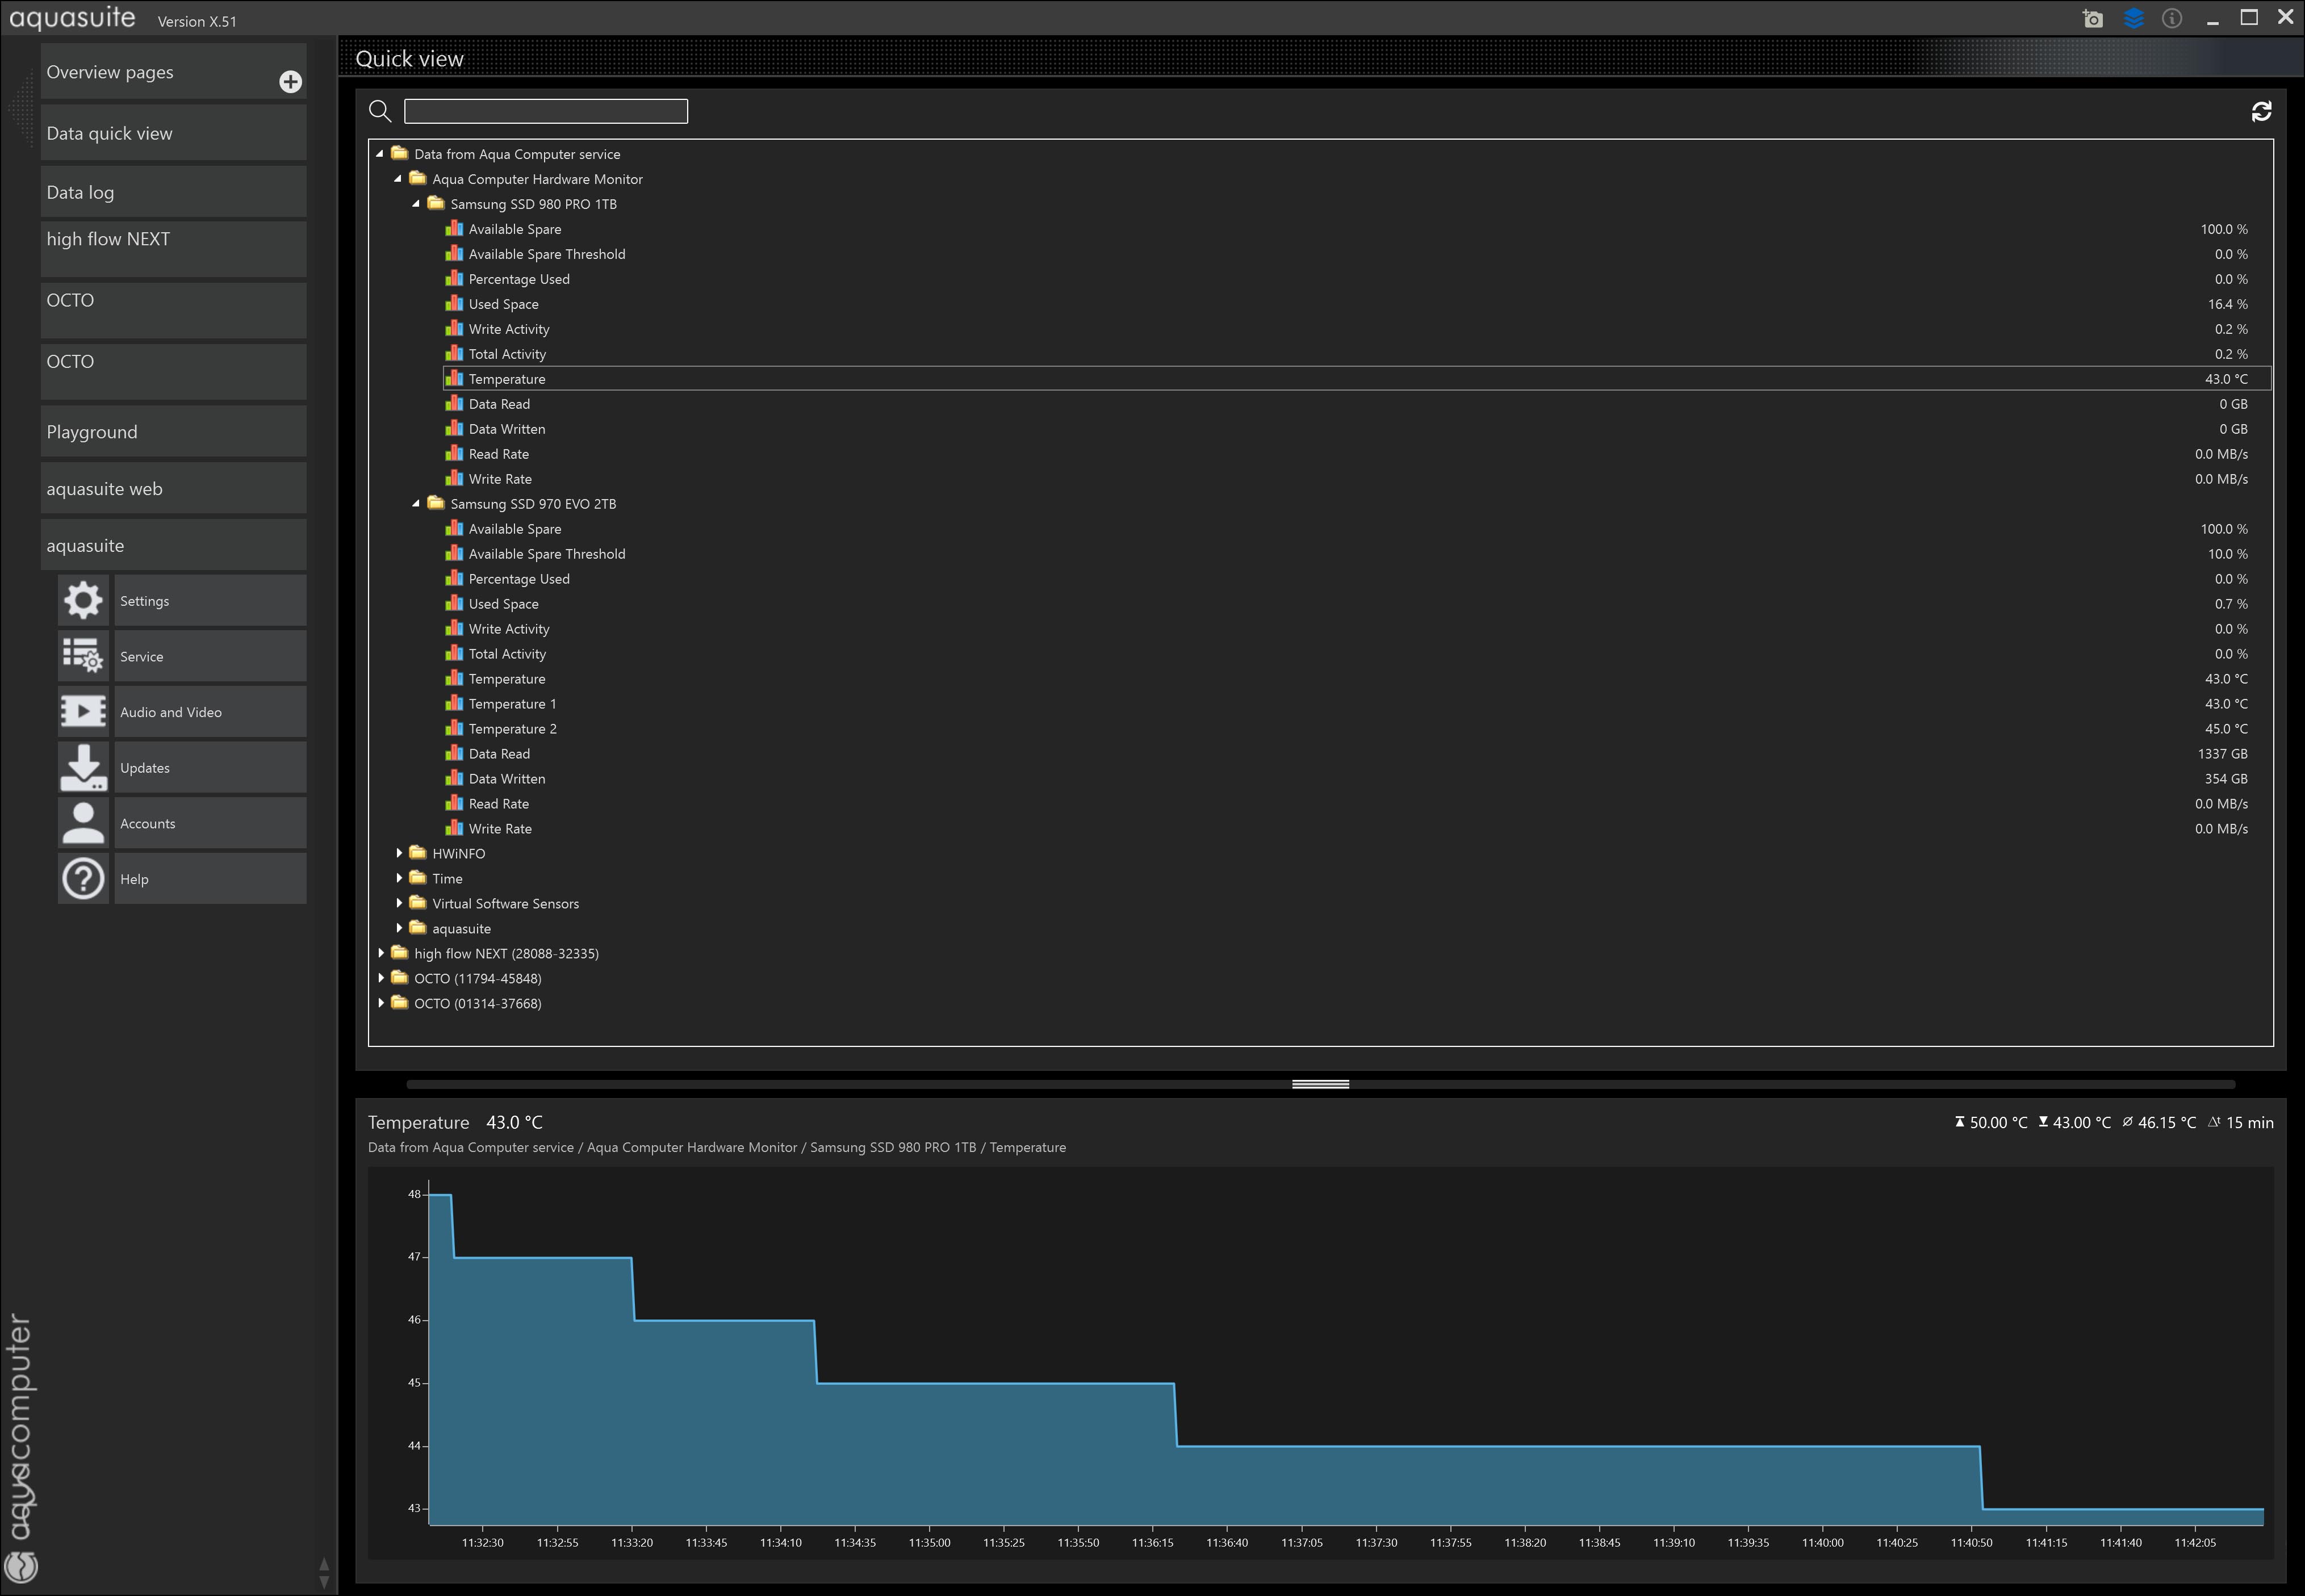Expand OCTO (11794-45848) tree node
This screenshot has width=2305, height=1596.
381,978
